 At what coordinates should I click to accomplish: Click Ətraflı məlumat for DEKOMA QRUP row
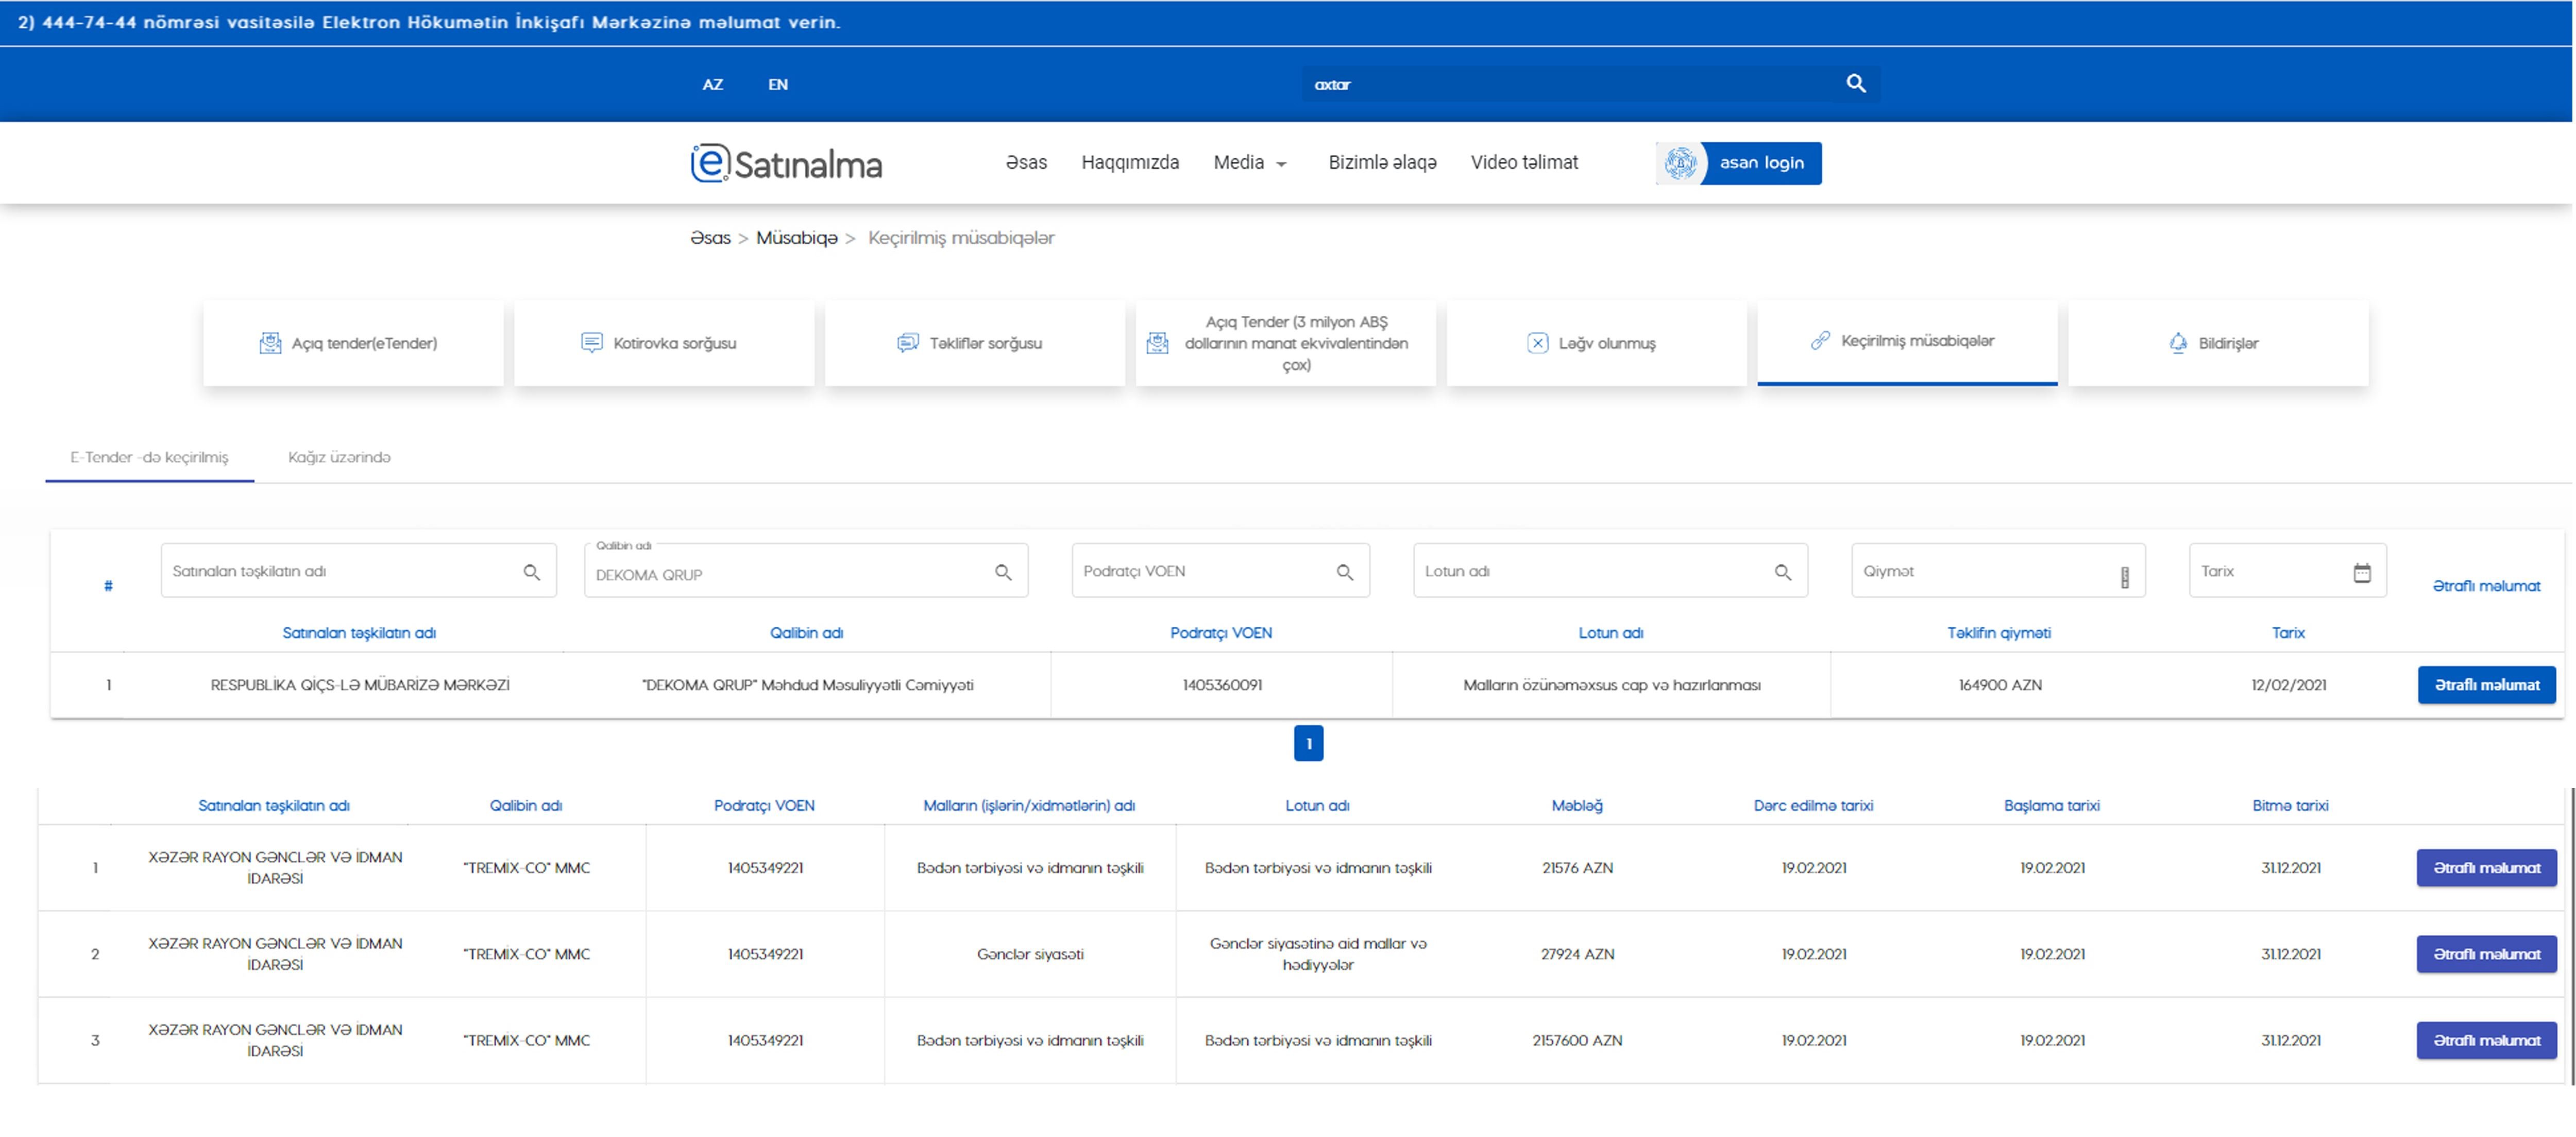(2486, 685)
